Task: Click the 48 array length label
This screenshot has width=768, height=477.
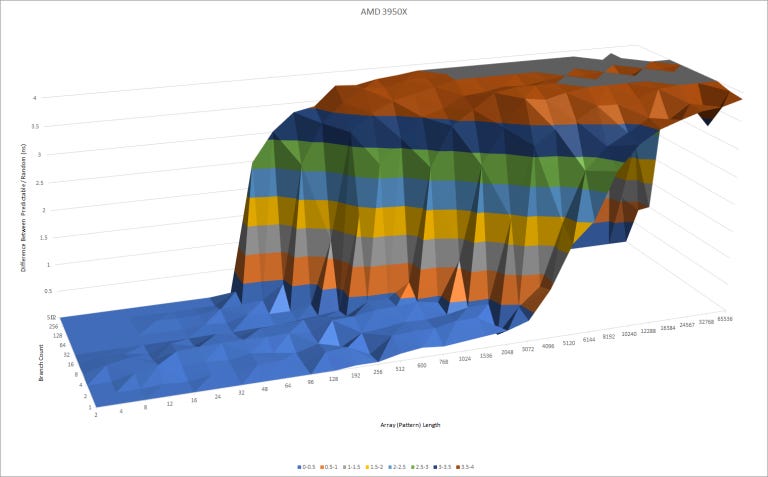Action: 264,389
